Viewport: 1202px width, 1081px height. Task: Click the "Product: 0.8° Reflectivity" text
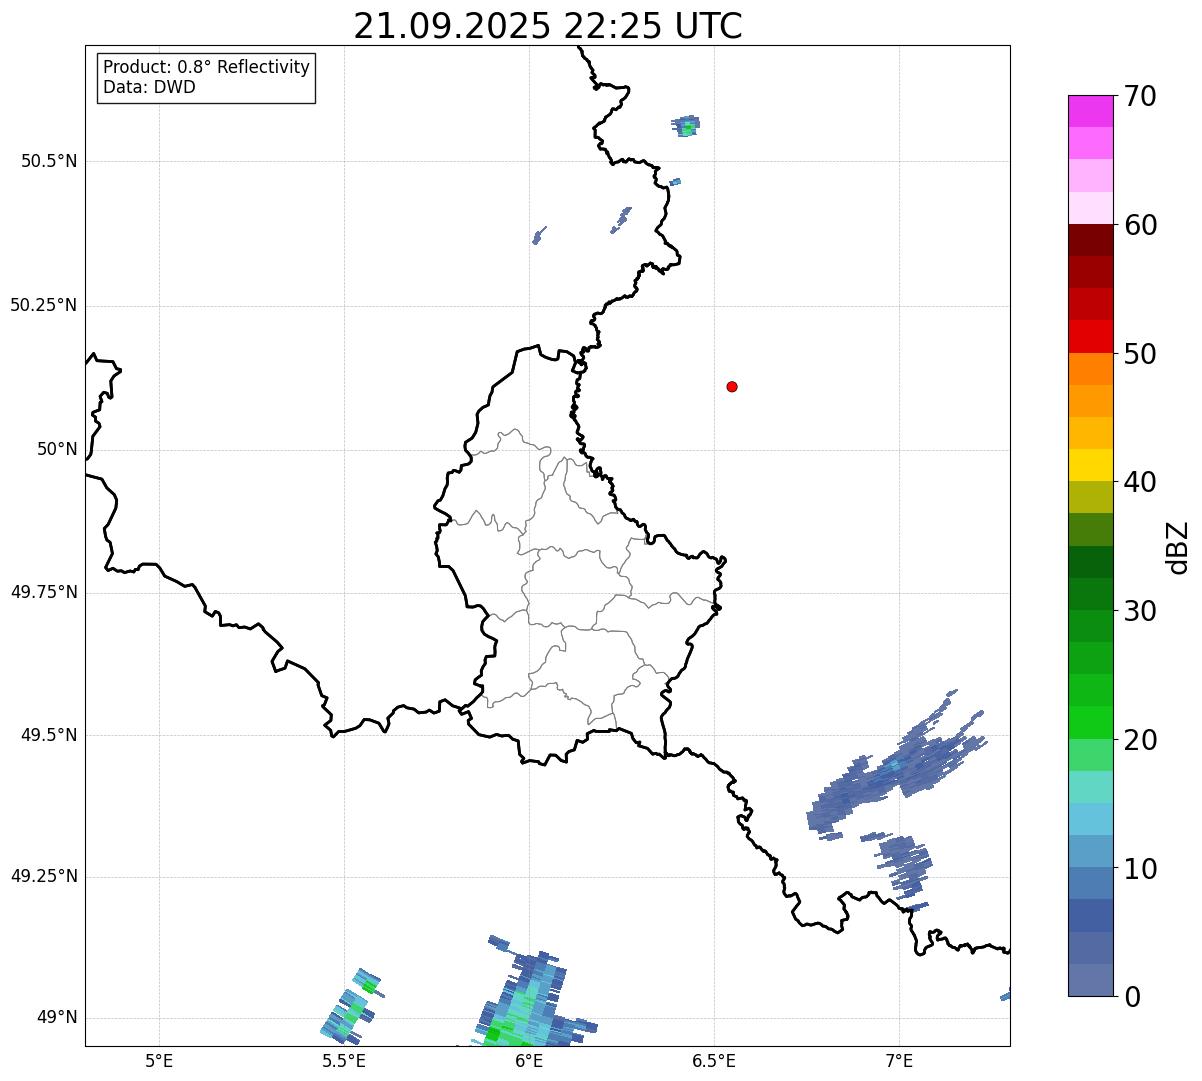tap(207, 67)
